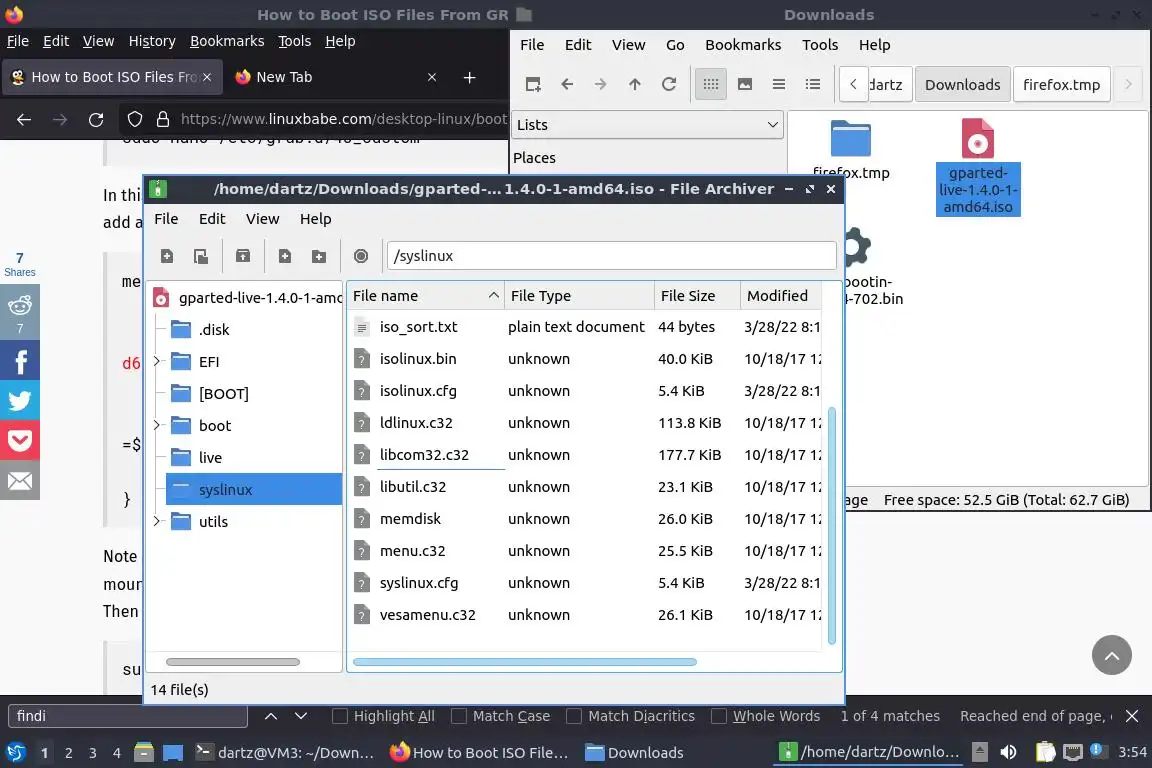1152x768 pixels.
Task: Switch to New Tab in Firefox
Action: click(334, 77)
